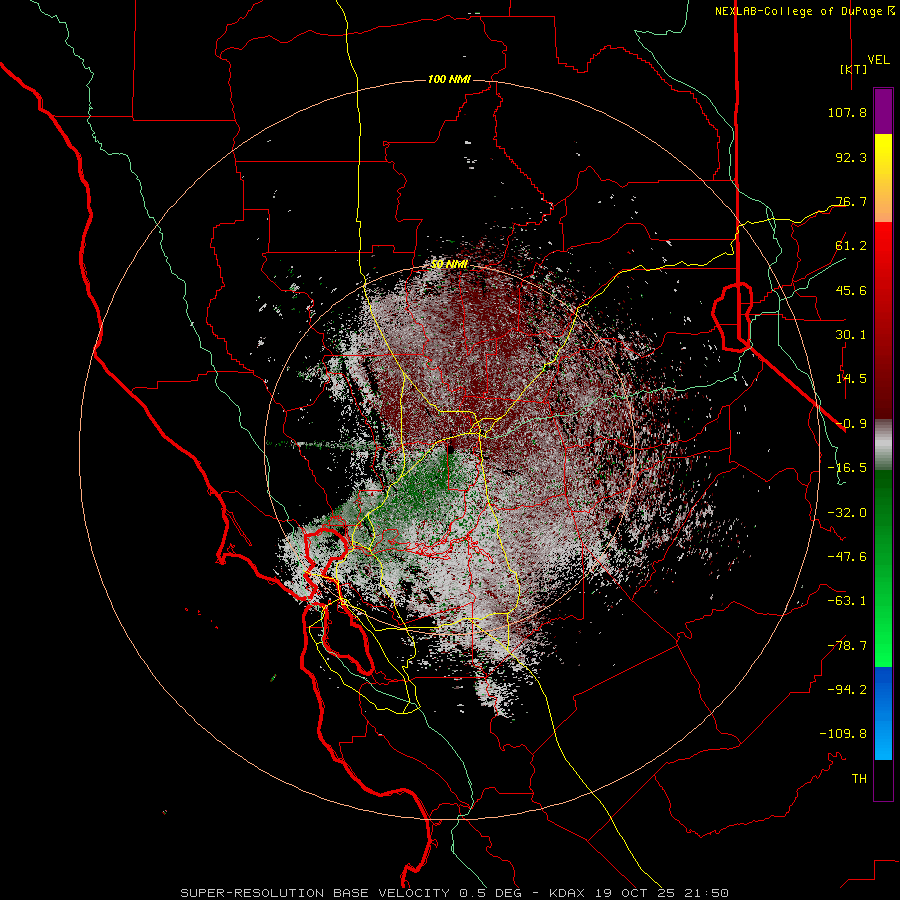Pick the purple segment of the color bar
The height and width of the screenshot is (900, 900).
pyautogui.click(x=883, y=111)
